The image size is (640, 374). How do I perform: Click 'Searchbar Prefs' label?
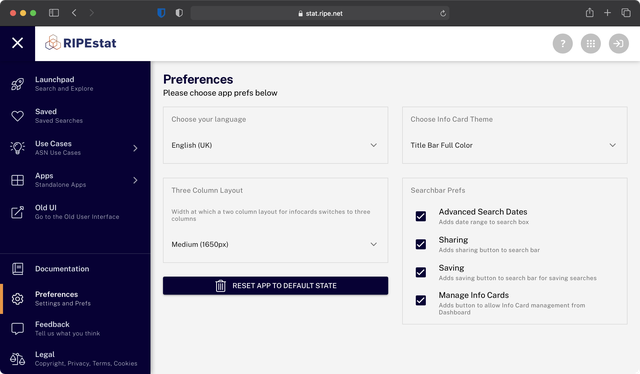pos(438,190)
